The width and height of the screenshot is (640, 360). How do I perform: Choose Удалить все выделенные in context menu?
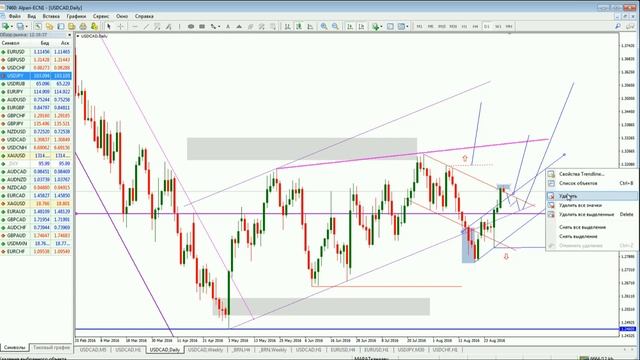tap(590, 214)
